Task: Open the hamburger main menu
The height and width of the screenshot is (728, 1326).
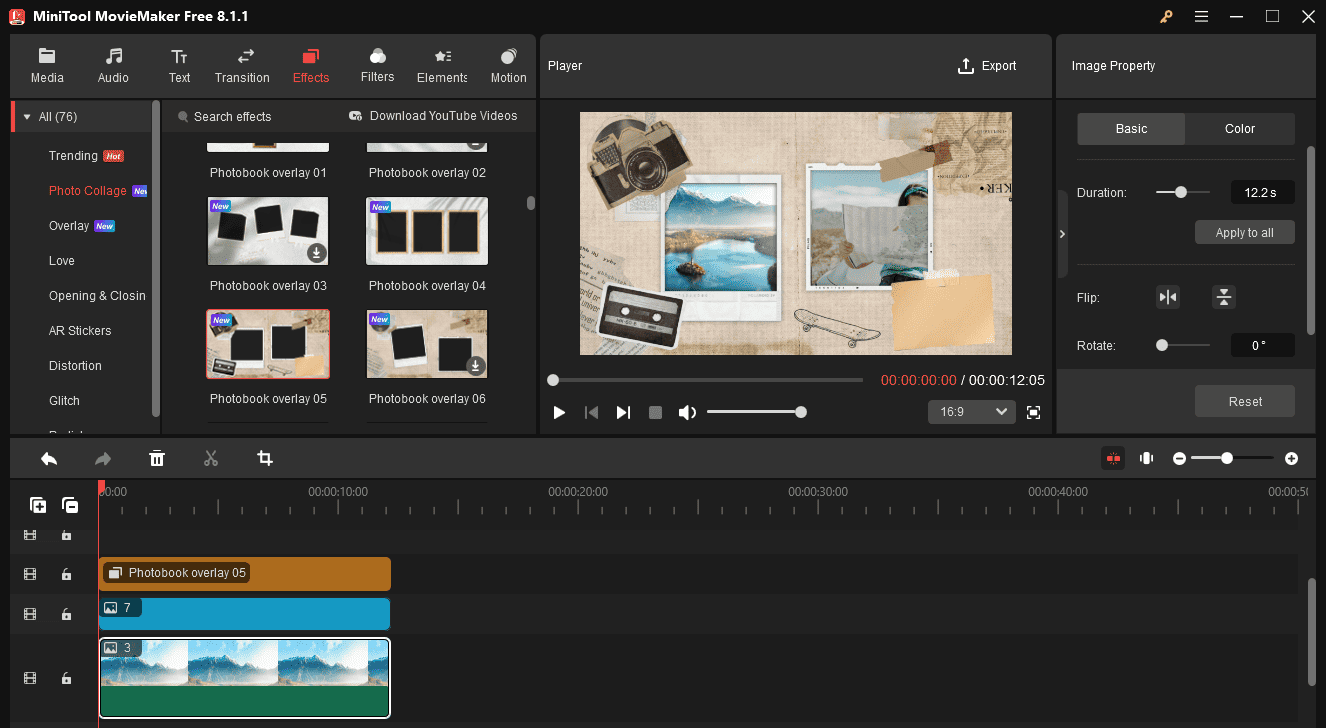Action: (x=1201, y=16)
